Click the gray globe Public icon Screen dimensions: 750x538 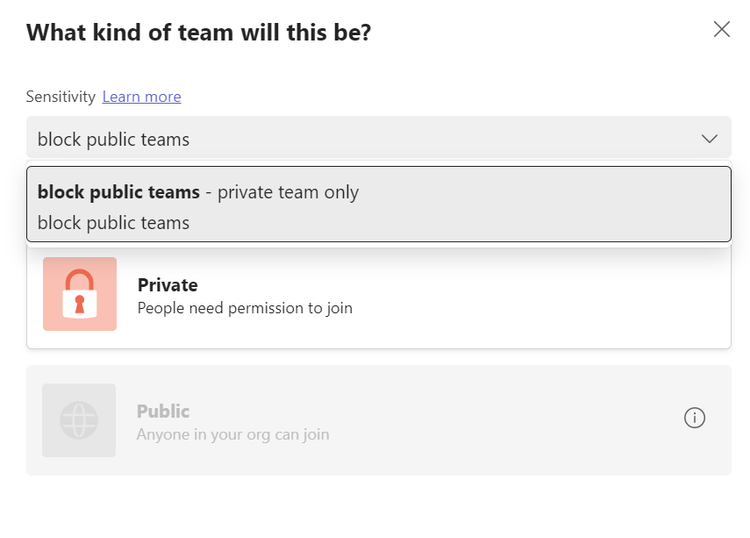[x=80, y=420]
